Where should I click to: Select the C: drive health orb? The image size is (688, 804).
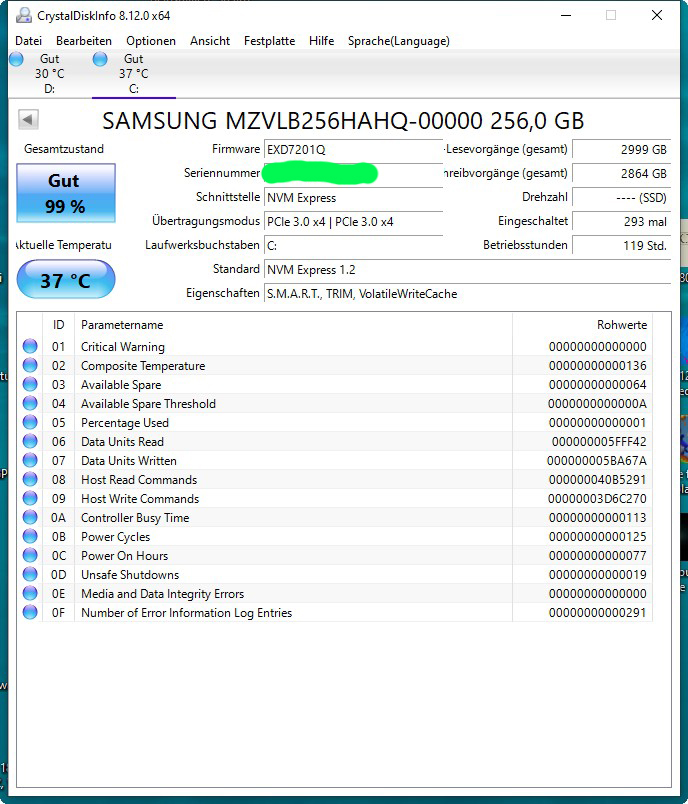pyautogui.click(x=100, y=59)
